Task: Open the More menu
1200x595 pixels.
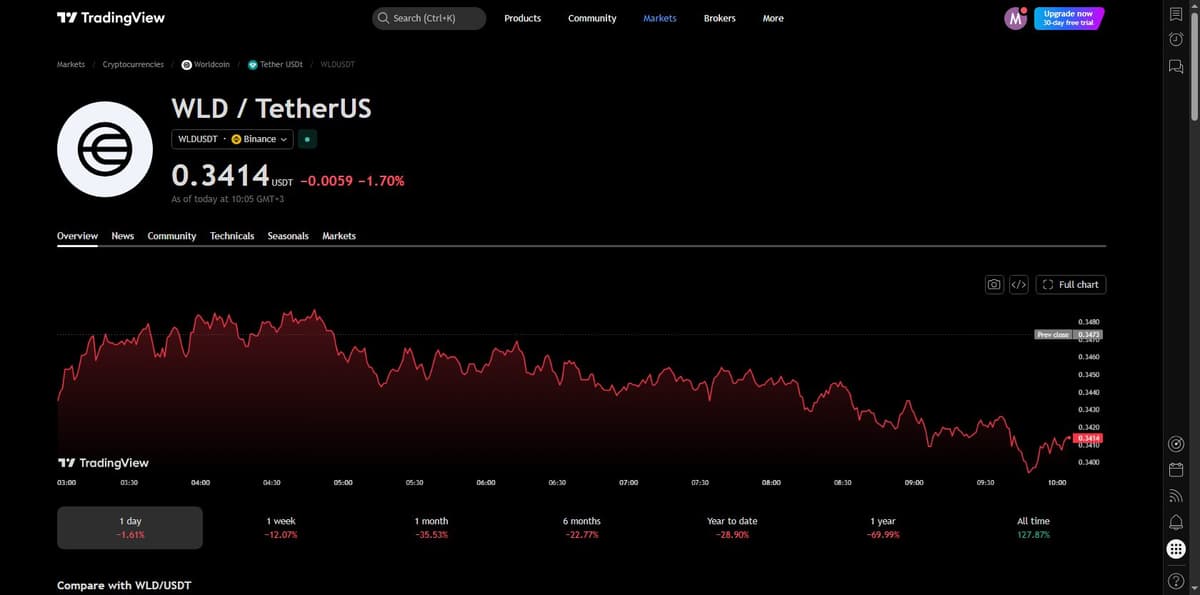Action: (x=773, y=18)
